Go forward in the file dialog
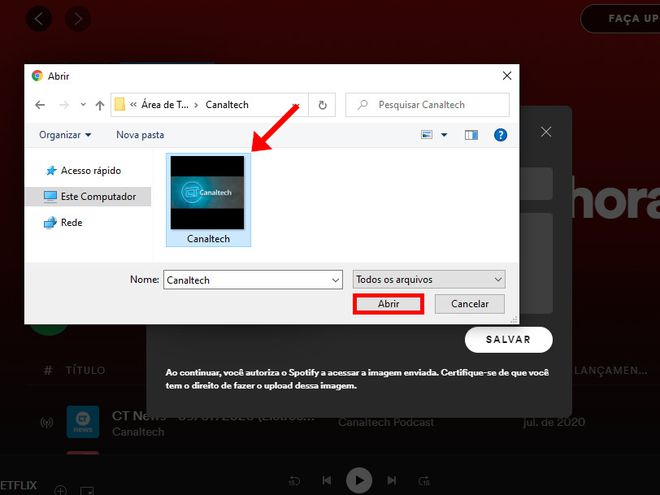The image size is (660, 495). click(x=64, y=105)
